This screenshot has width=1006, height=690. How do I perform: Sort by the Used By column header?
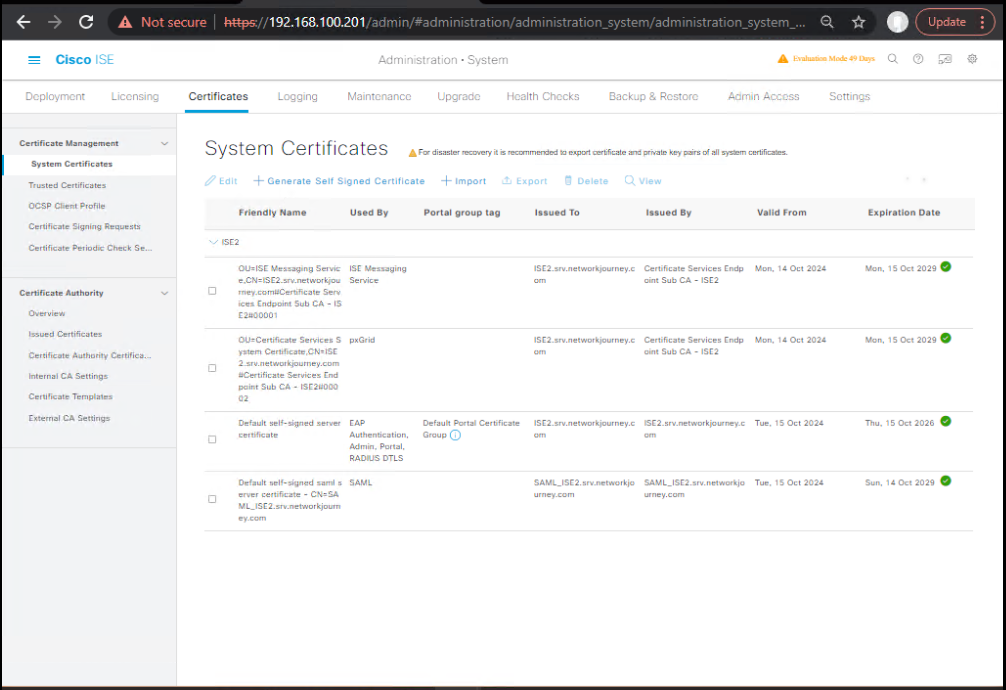click(369, 212)
